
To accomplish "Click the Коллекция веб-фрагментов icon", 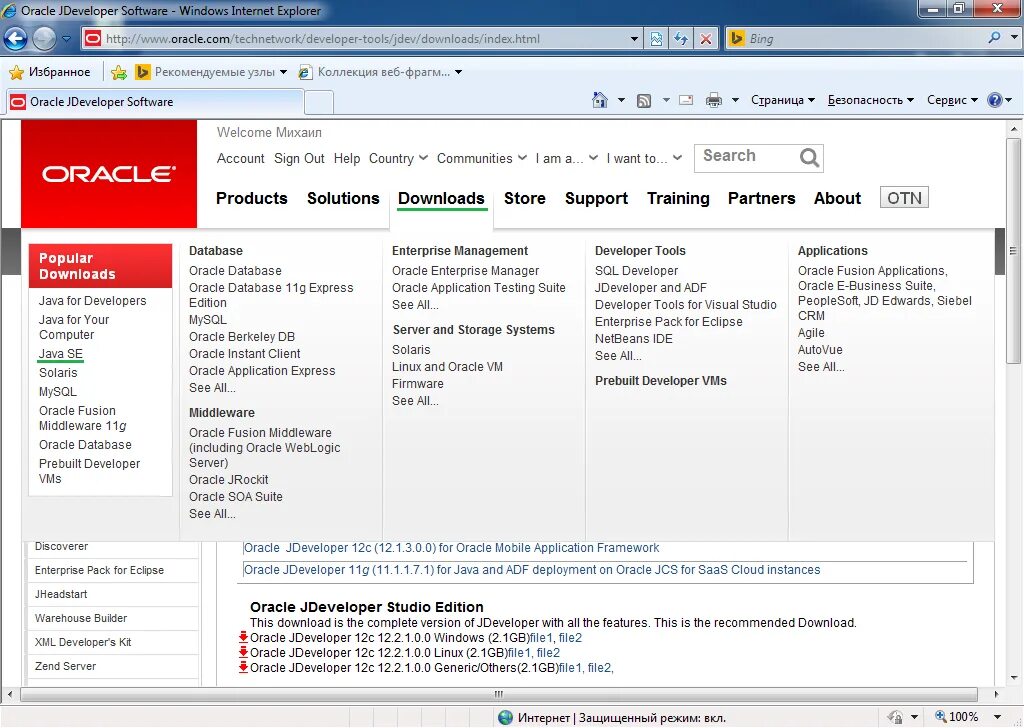I will tap(304, 72).
